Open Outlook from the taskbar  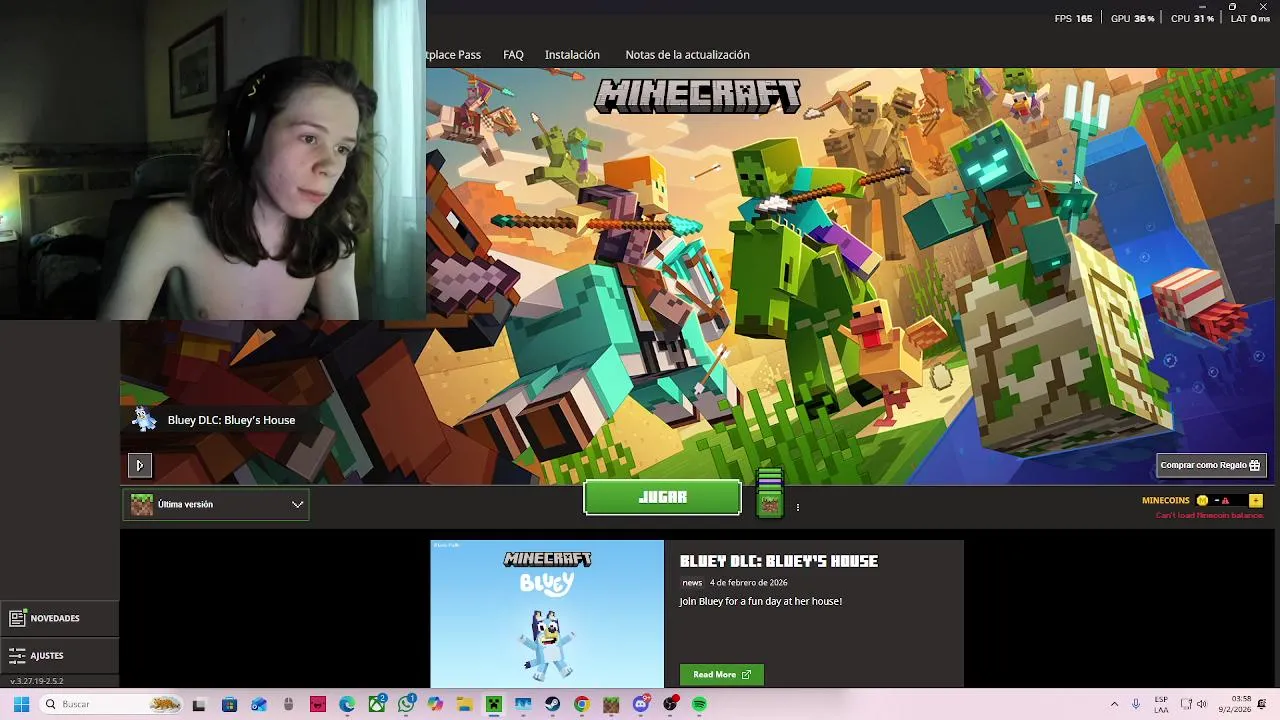pyautogui.click(x=259, y=704)
